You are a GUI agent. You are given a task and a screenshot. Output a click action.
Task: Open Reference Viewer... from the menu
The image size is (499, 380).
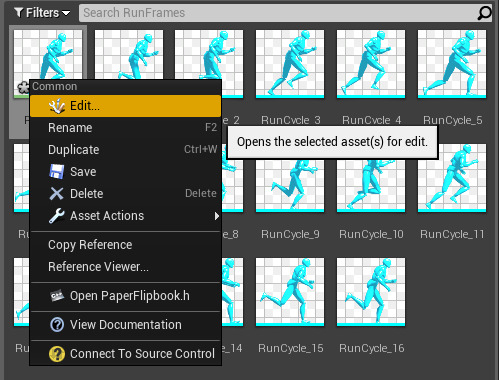(125, 267)
